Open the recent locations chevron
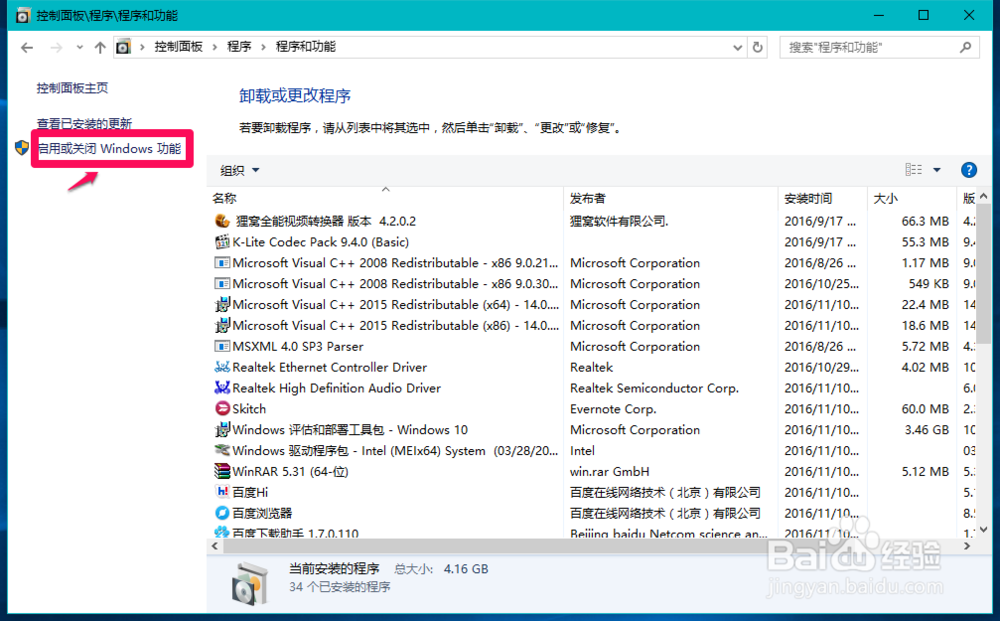1000x621 pixels. (79, 47)
